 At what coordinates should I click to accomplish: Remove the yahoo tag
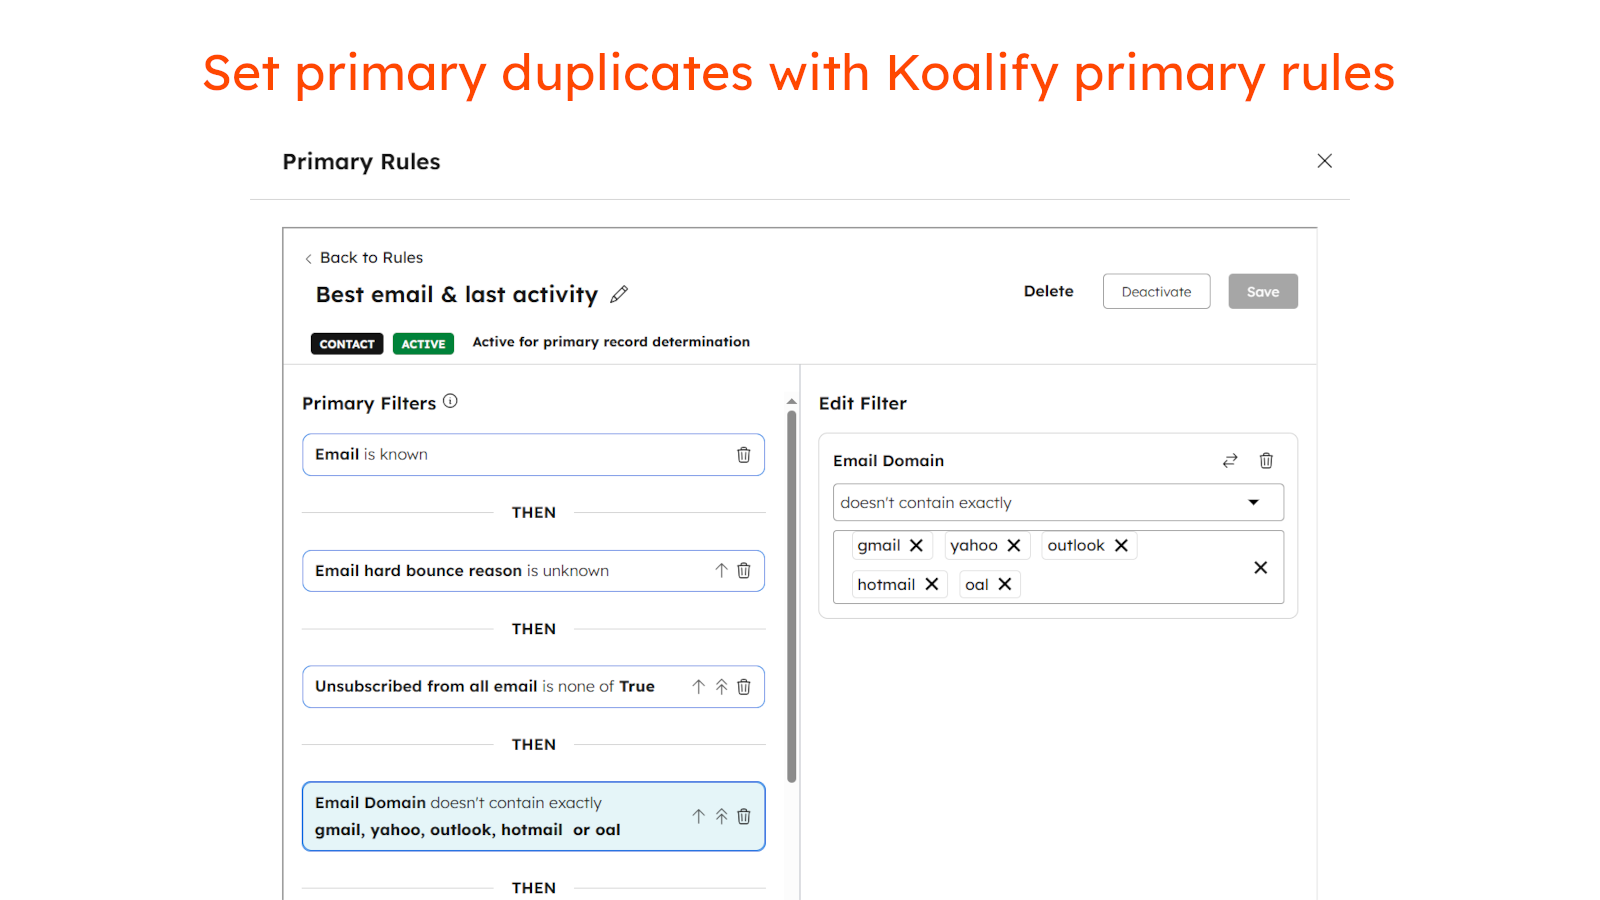pyautogui.click(x=1014, y=545)
